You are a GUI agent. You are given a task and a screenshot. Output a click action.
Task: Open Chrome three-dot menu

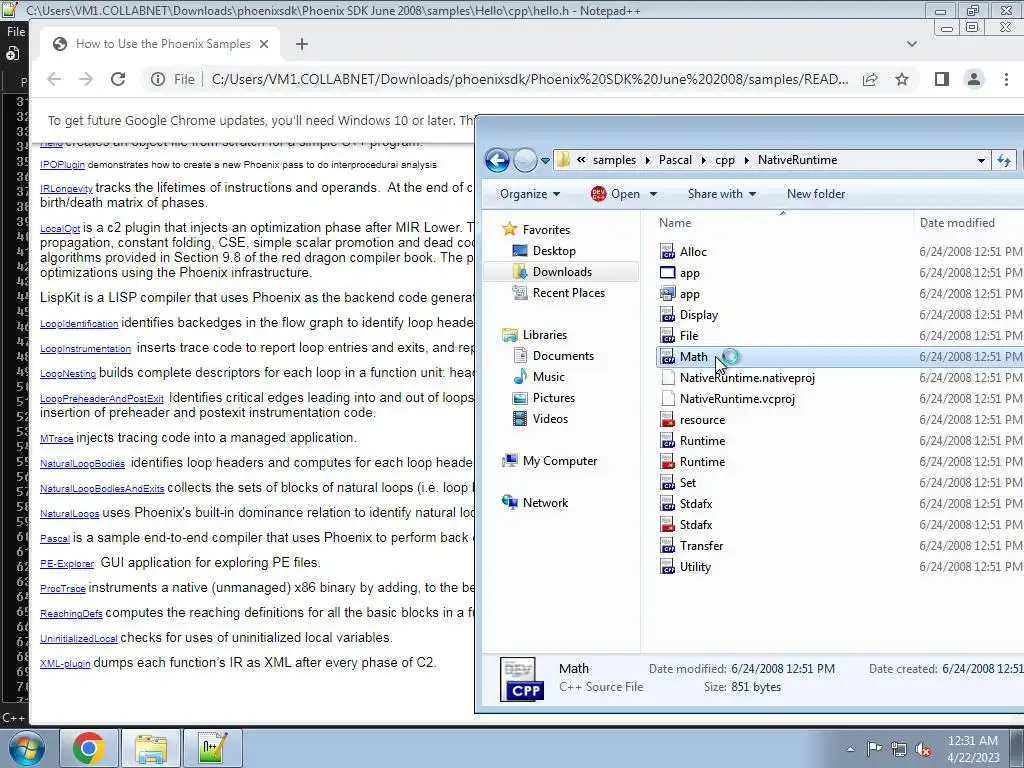(1006, 79)
